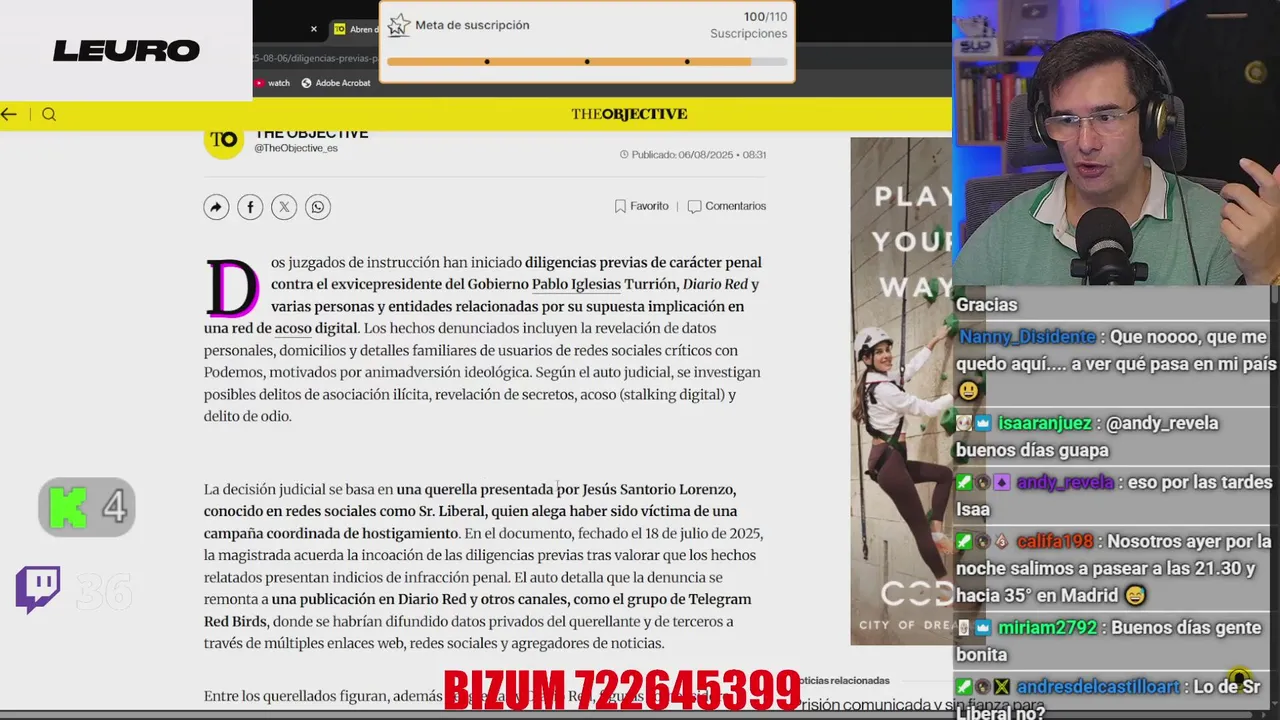The height and width of the screenshot is (720, 1280).
Task: Click the subscription goal progress bar
Action: coord(587,62)
